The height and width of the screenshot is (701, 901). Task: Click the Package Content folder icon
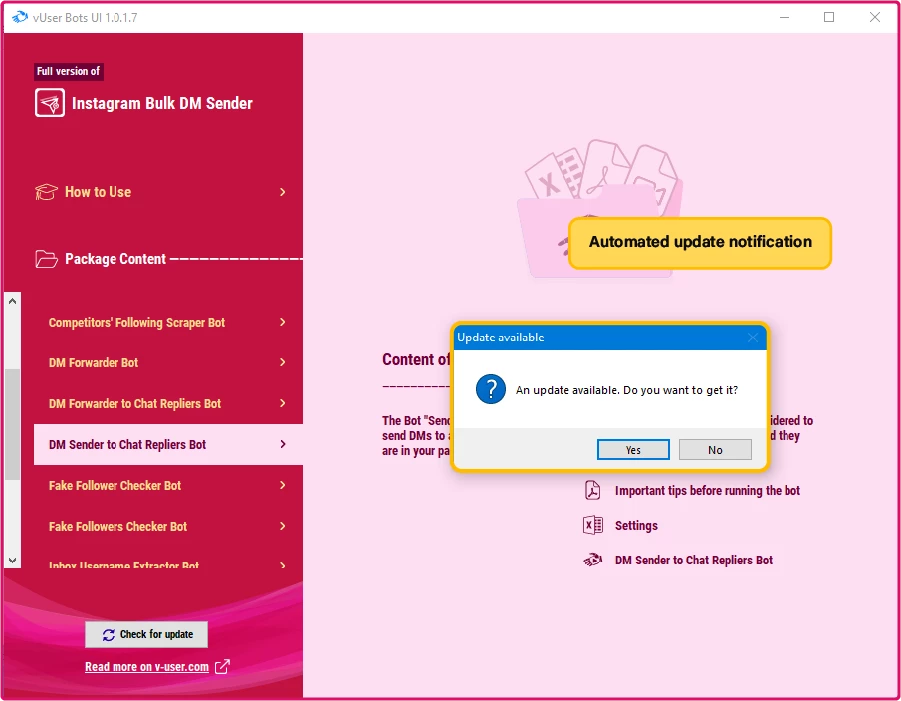coord(46,259)
